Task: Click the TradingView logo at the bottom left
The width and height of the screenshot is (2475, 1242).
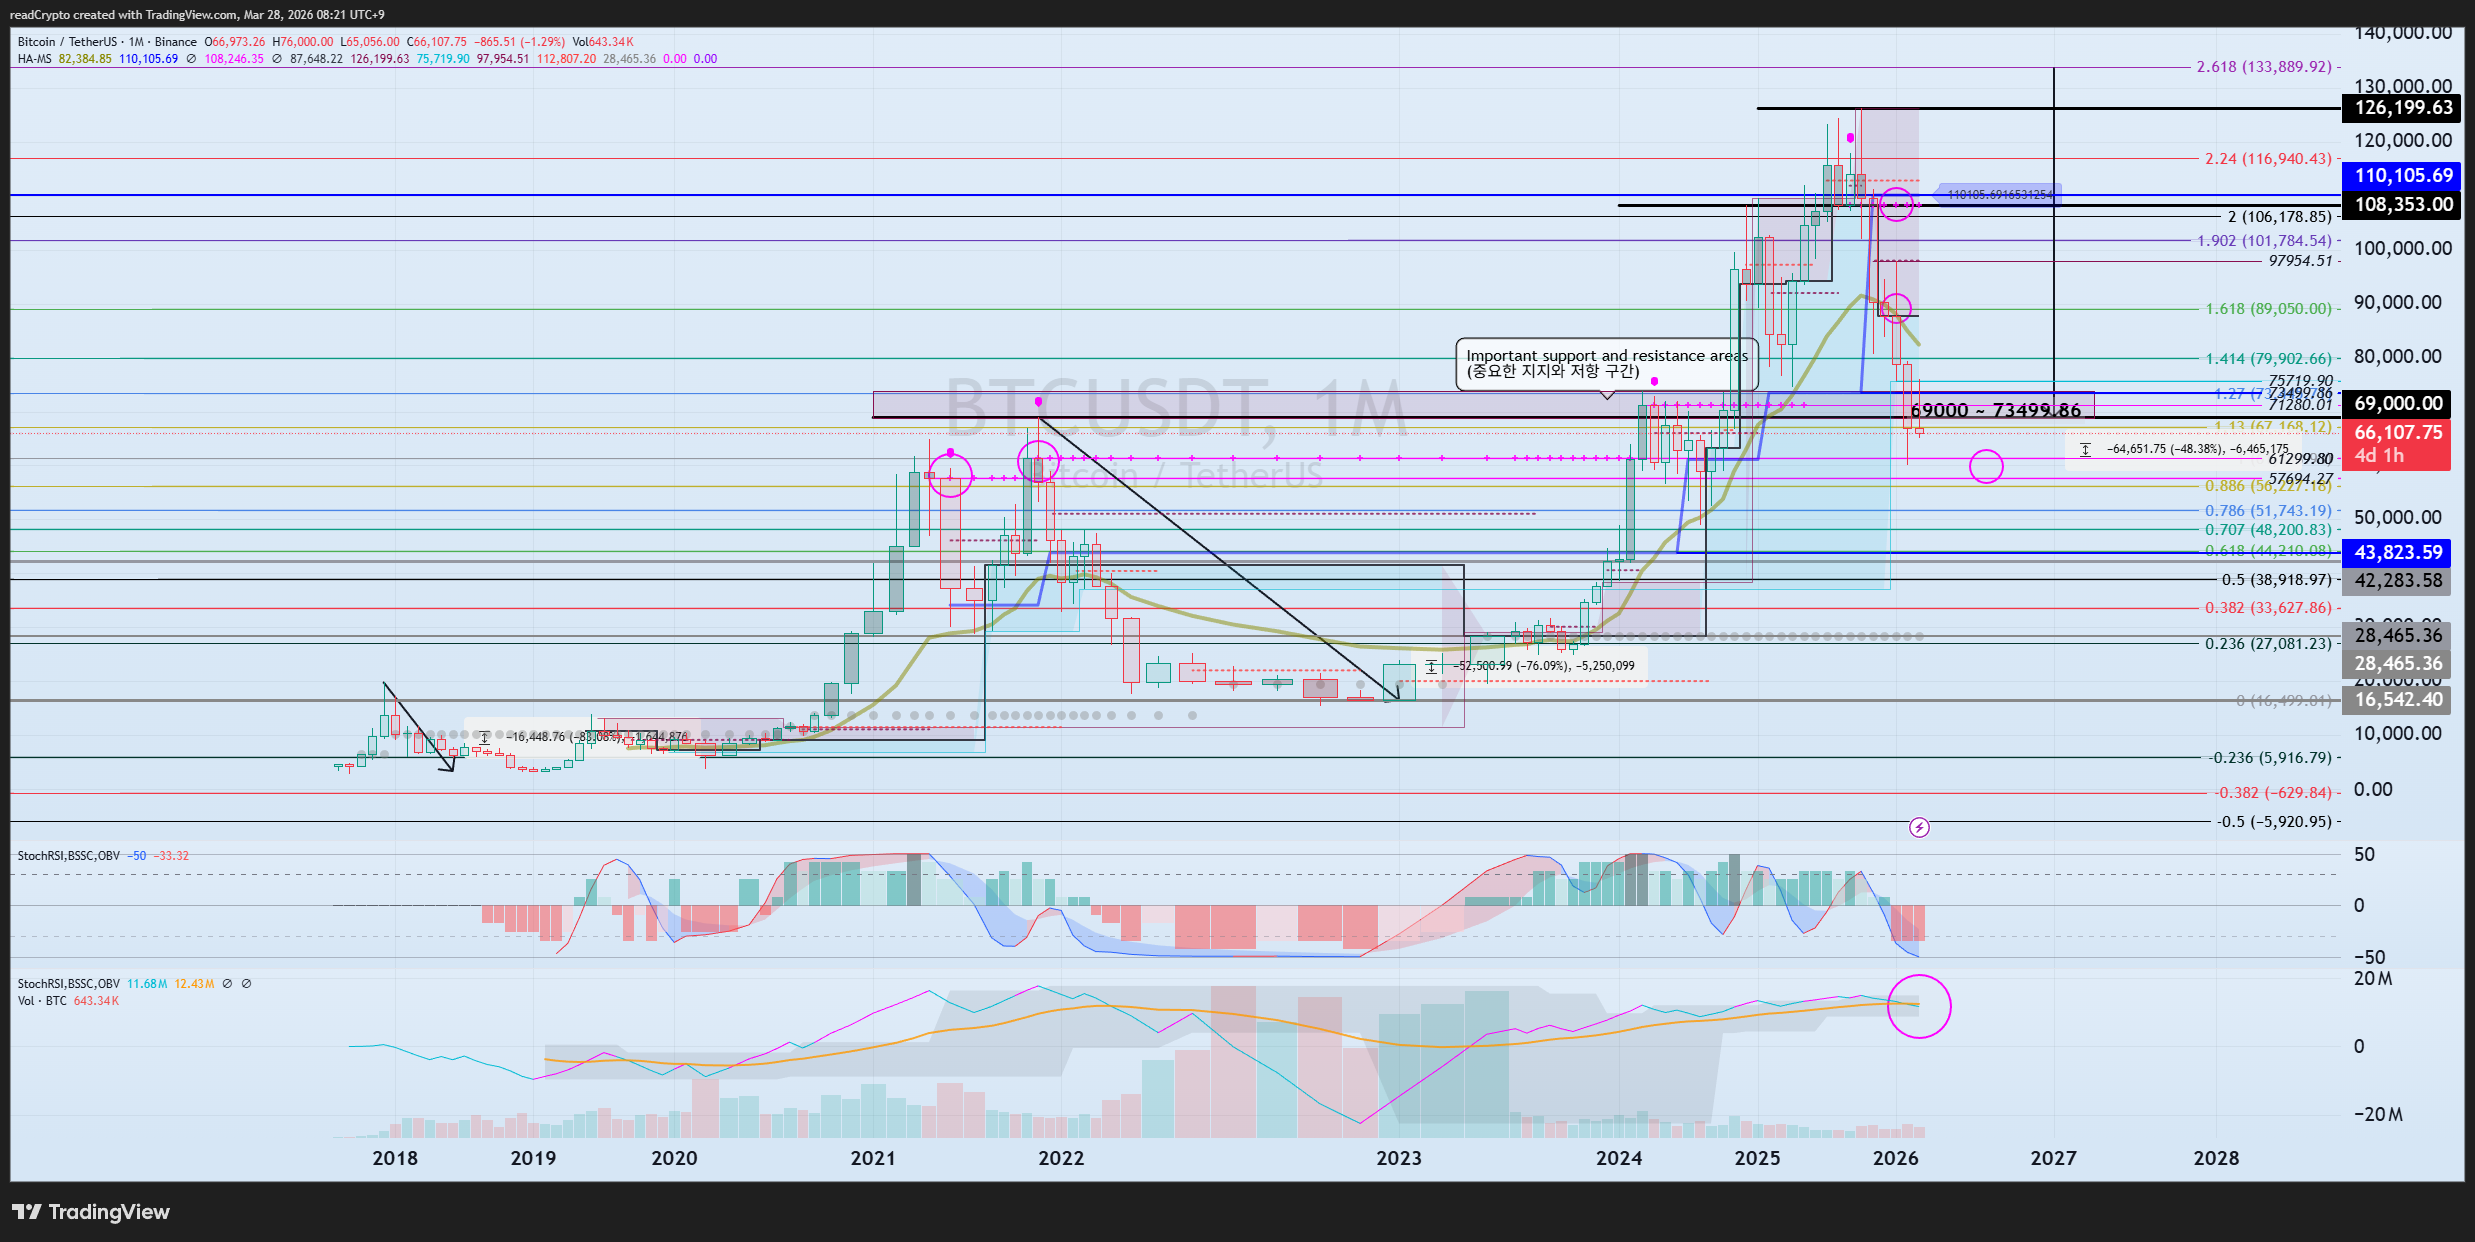Action: (91, 1212)
